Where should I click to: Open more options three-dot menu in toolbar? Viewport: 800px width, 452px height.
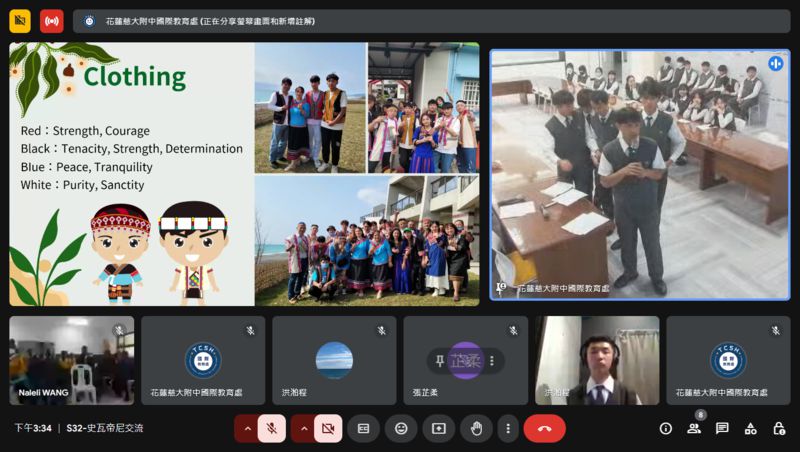pyautogui.click(x=508, y=428)
